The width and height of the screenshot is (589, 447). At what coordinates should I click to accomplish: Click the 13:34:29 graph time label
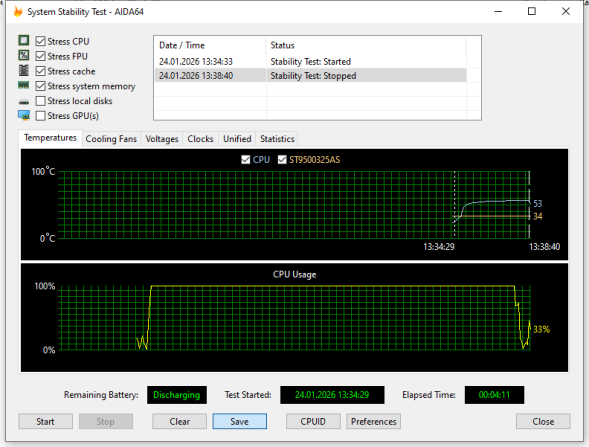439,247
